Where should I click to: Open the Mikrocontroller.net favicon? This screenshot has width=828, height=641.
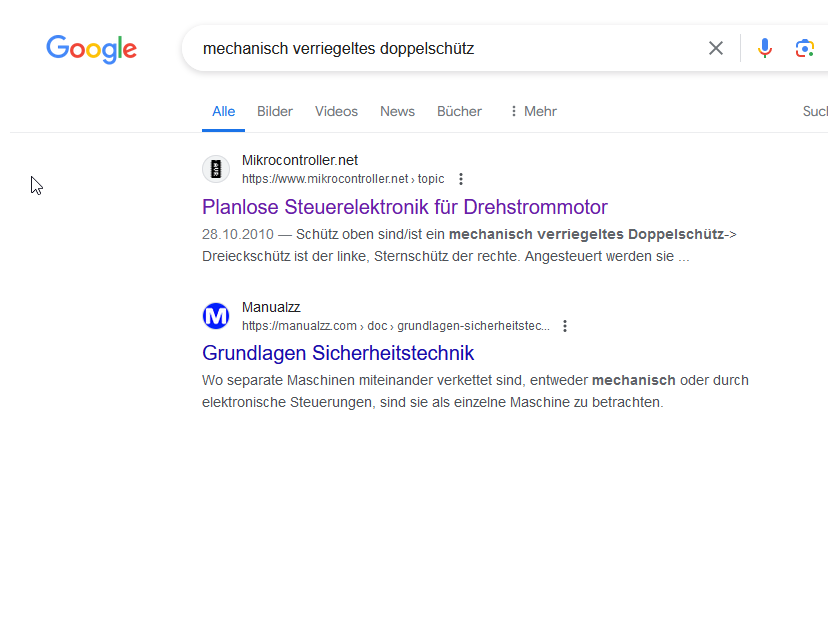[216, 169]
